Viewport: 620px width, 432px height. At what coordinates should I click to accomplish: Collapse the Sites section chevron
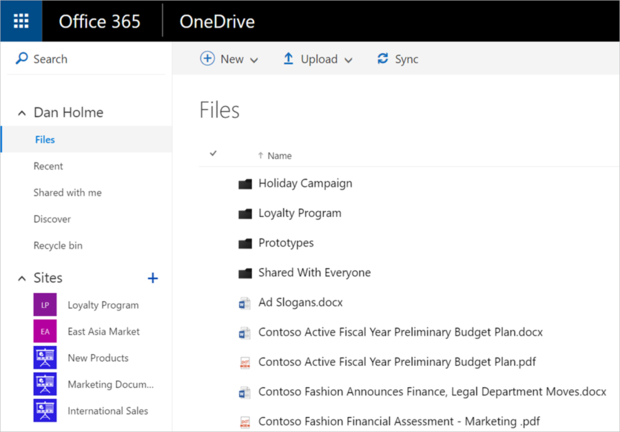point(22,278)
